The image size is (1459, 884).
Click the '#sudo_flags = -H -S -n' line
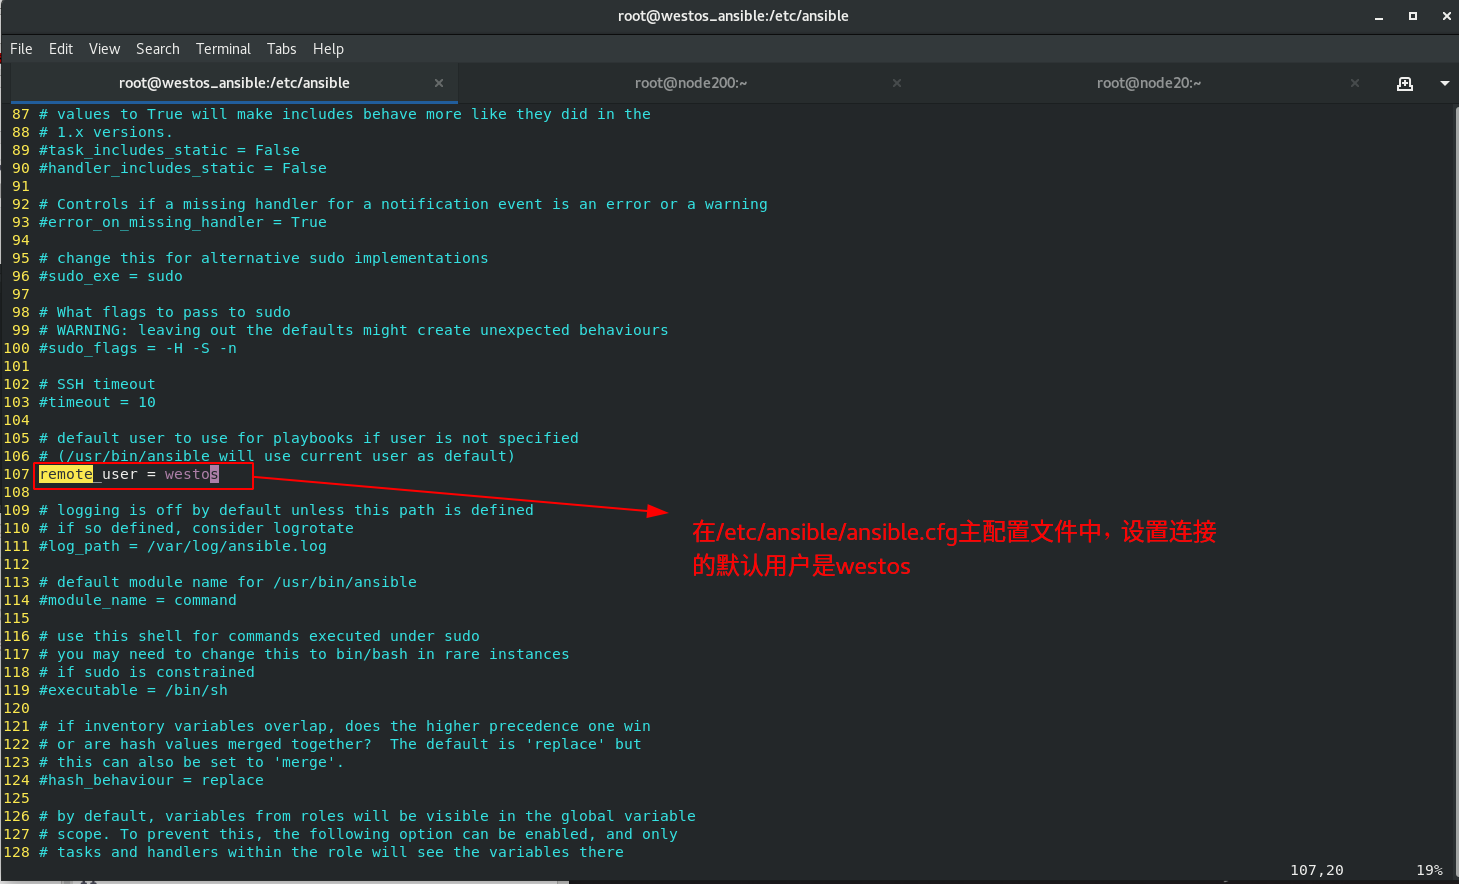(x=138, y=348)
